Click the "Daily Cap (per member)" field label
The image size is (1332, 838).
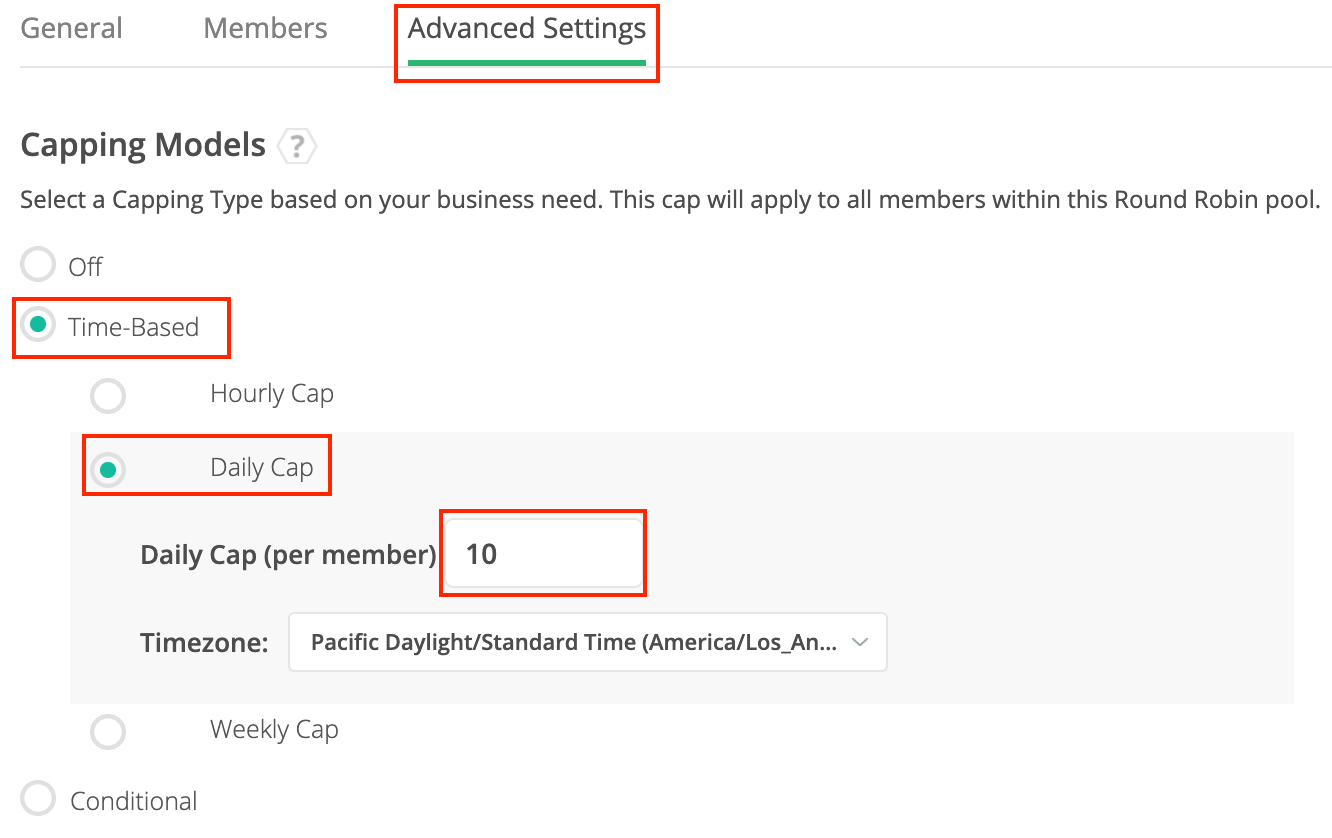coord(288,554)
